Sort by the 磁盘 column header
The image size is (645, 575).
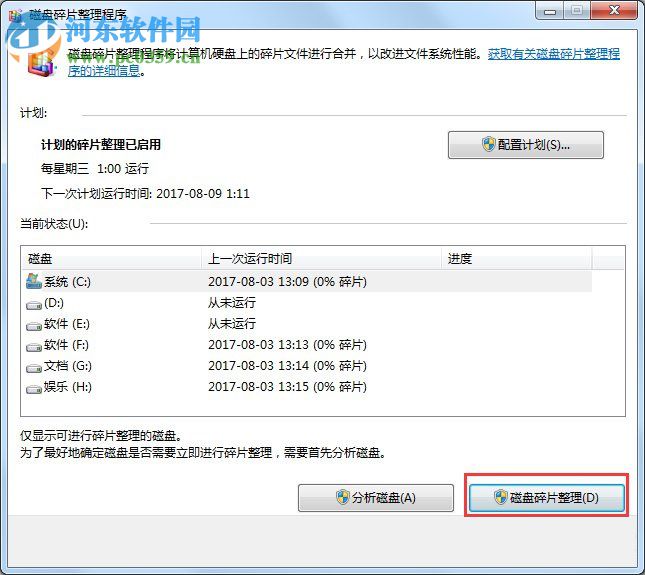(111, 258)
